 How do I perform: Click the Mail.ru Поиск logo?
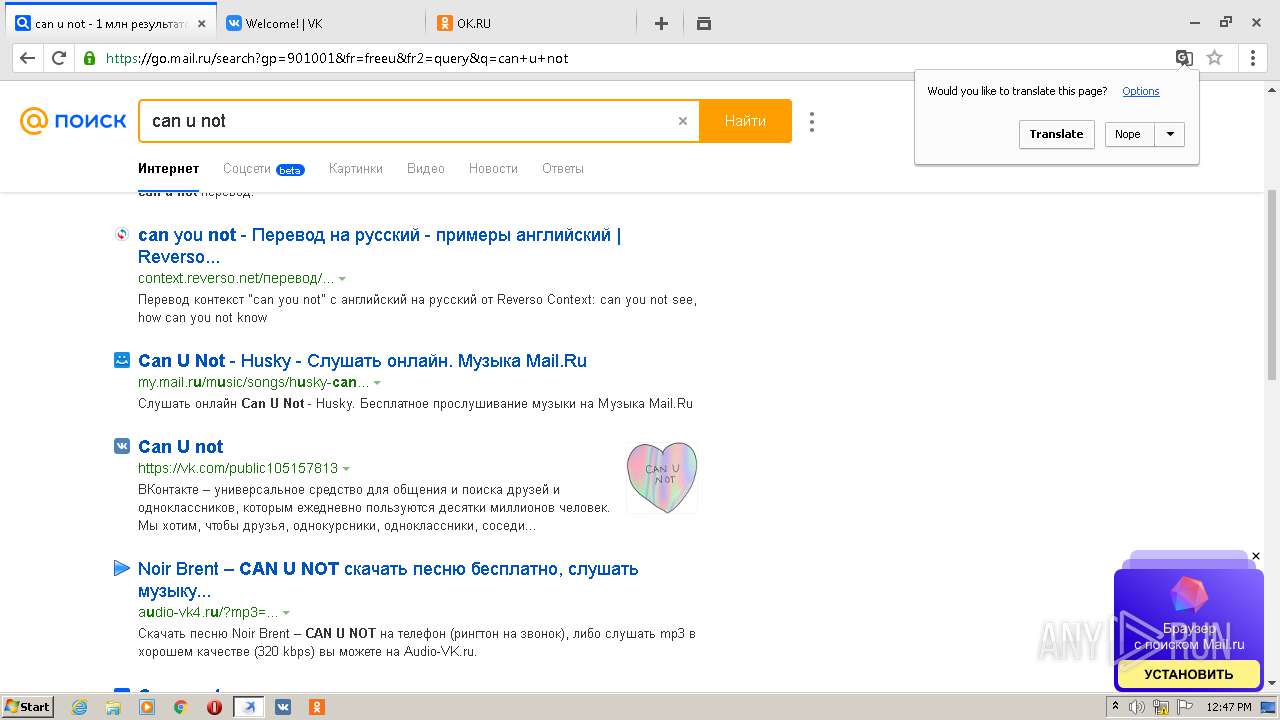click(73, 121)
